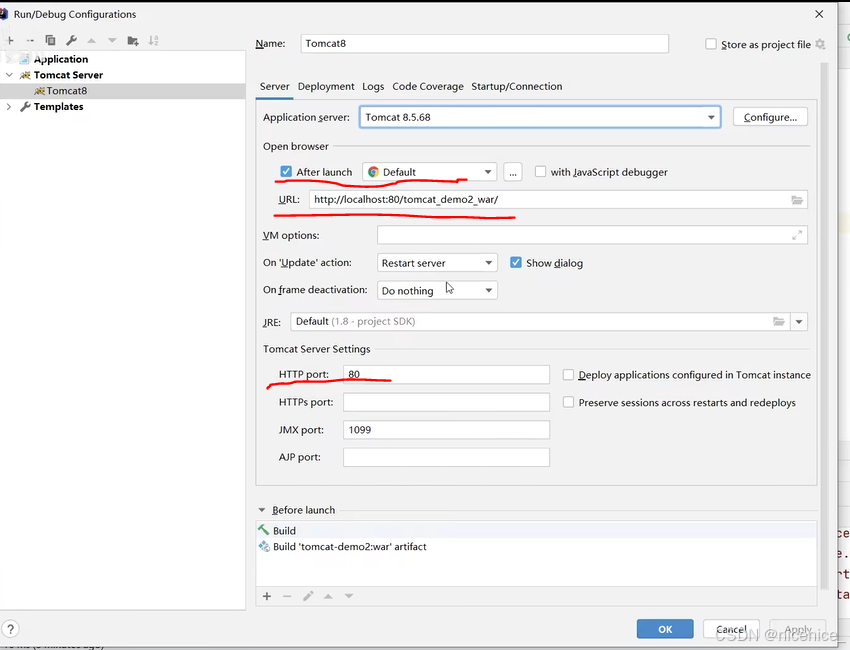Viewport: 850px width, 650px height.
Task: Open On frame deactivation dropdown
Action: click(x=437, y=290)
